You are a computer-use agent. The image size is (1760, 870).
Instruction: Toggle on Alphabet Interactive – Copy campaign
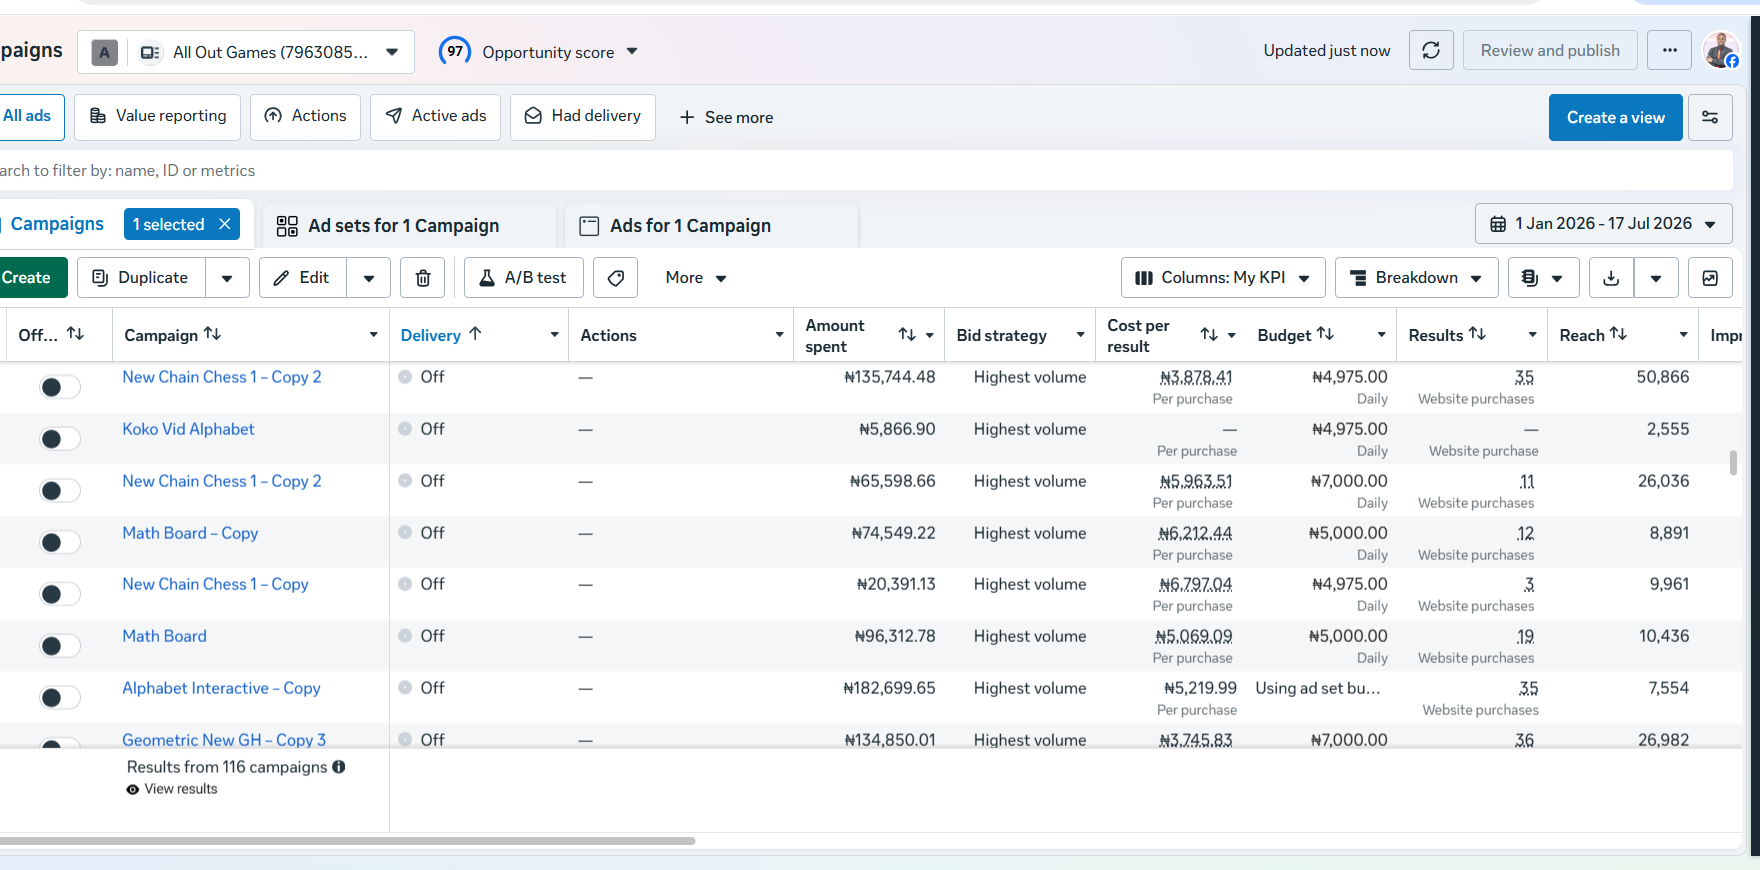(x=59, y=698)
